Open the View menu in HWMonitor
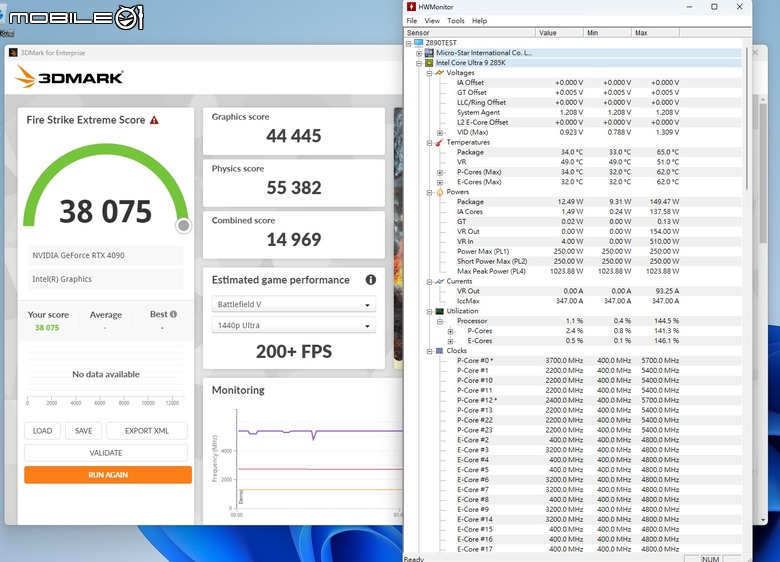The image size is (780, 562). pos(432,21)
